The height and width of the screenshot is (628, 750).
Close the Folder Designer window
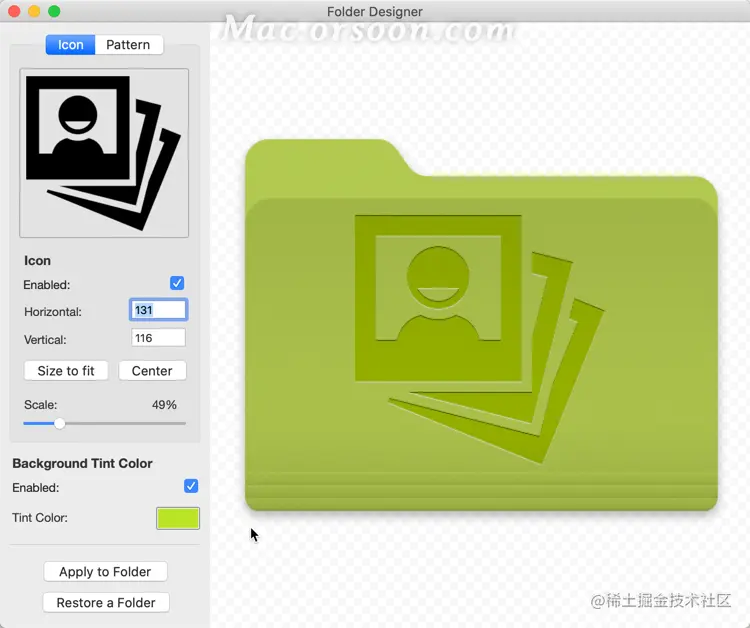[x=14, y=11]
